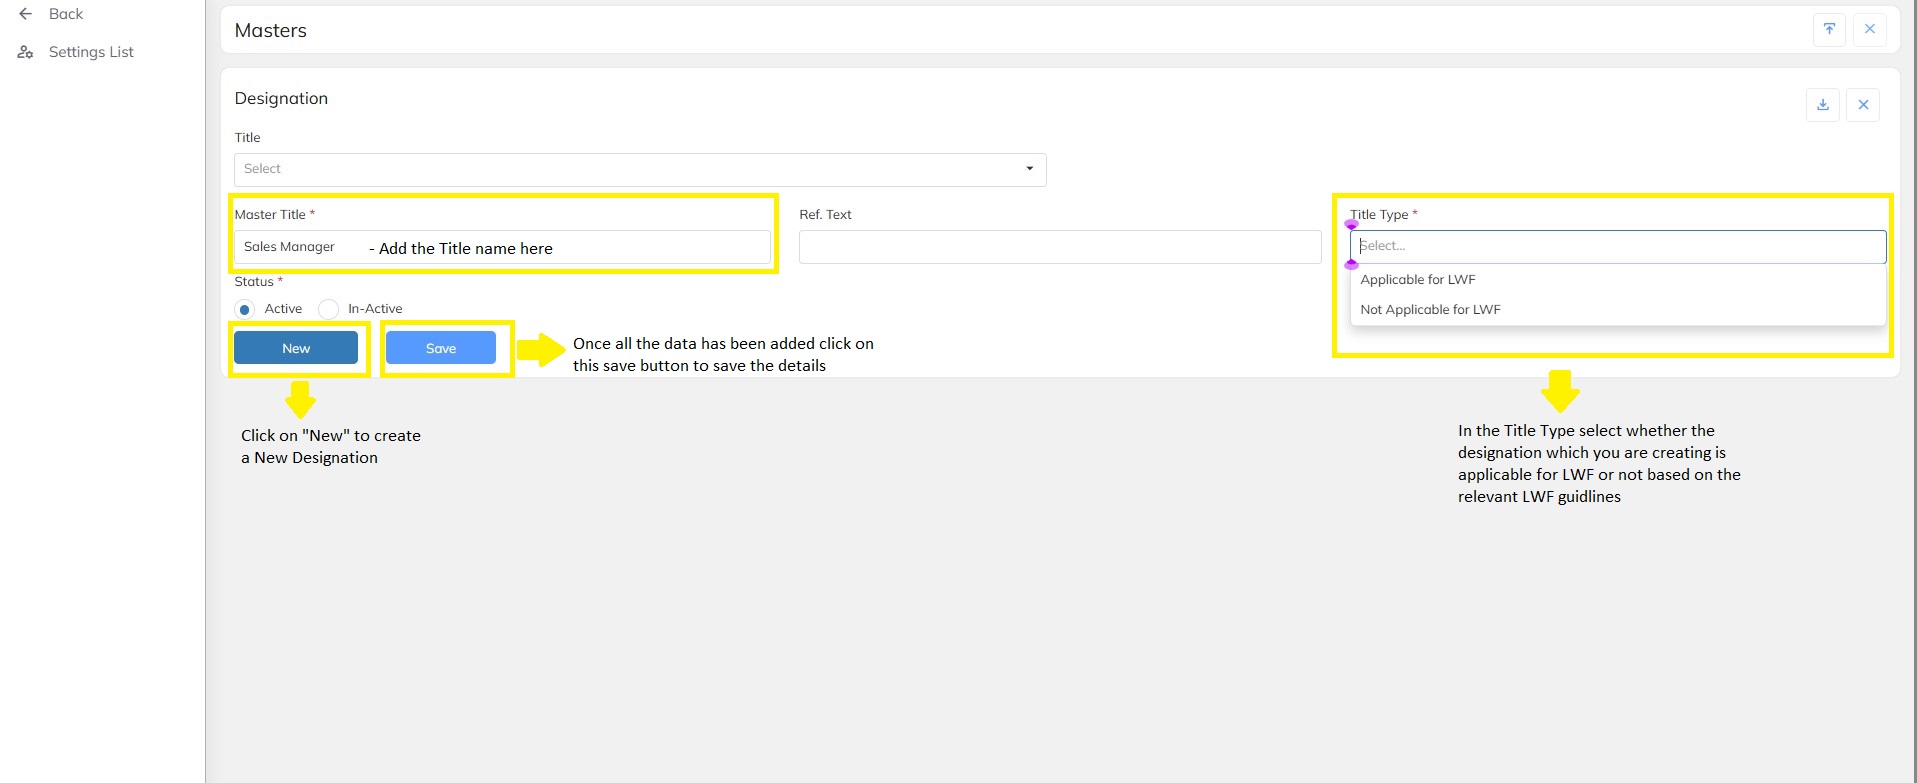Click the Save button
The height and width of the screenshot is (783, 1917).
click(x=441, y=348)
